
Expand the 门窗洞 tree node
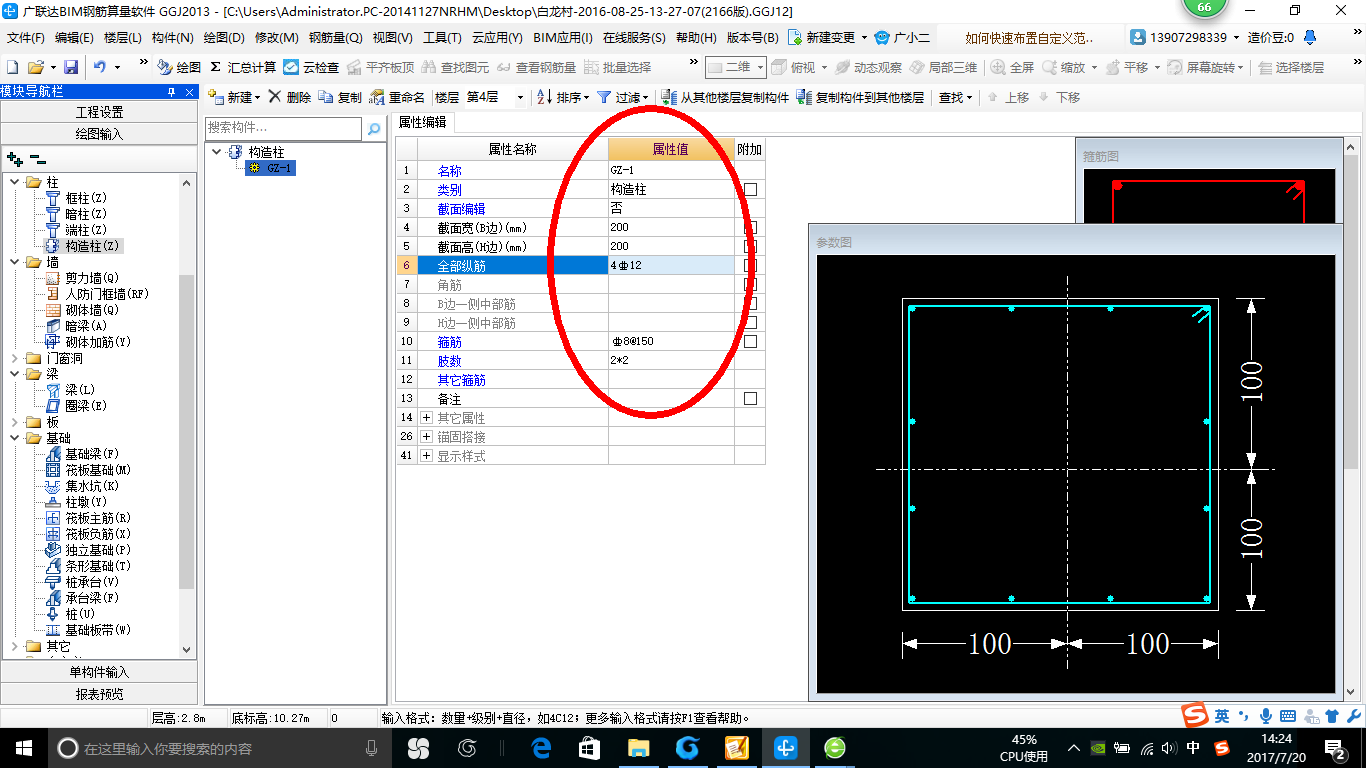click(14, 358)
